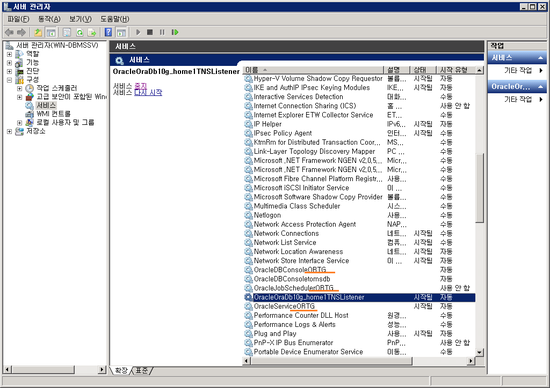Click the Export list toolbar icon
This screenshot has width=550, height=388.
[x=92, y=33]
